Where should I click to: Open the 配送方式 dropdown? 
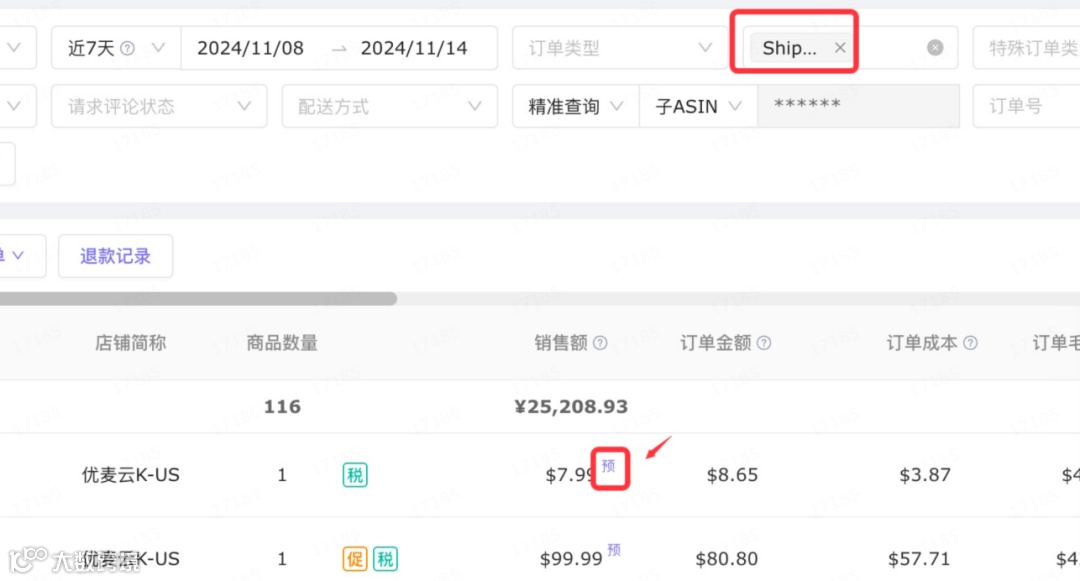389,106
